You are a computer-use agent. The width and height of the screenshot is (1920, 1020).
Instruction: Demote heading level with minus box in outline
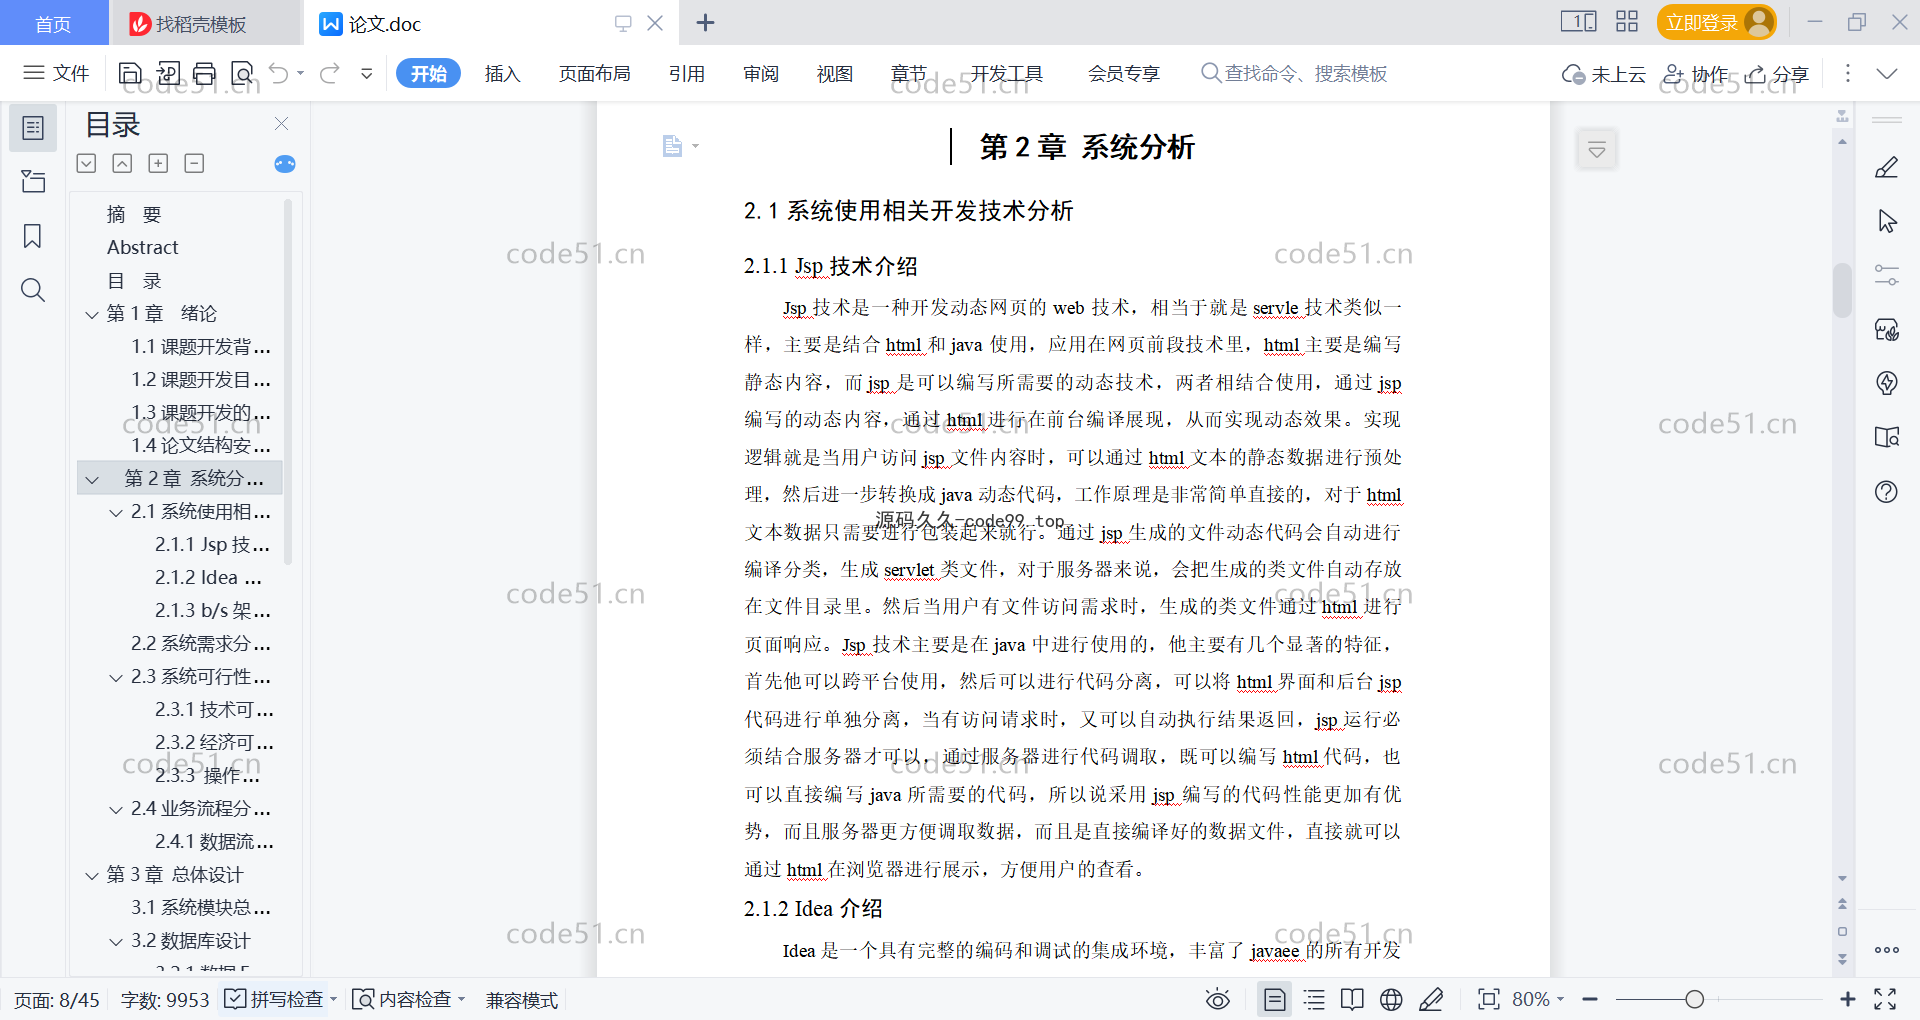(x=195, y=163)
